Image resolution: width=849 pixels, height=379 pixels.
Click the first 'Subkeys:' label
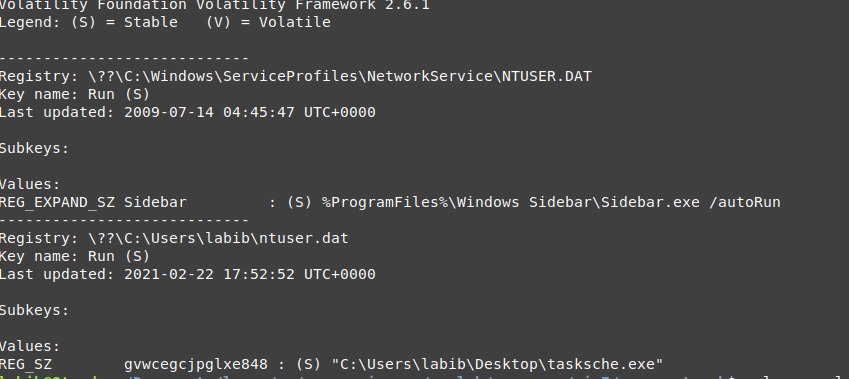[x=35, y=148]
